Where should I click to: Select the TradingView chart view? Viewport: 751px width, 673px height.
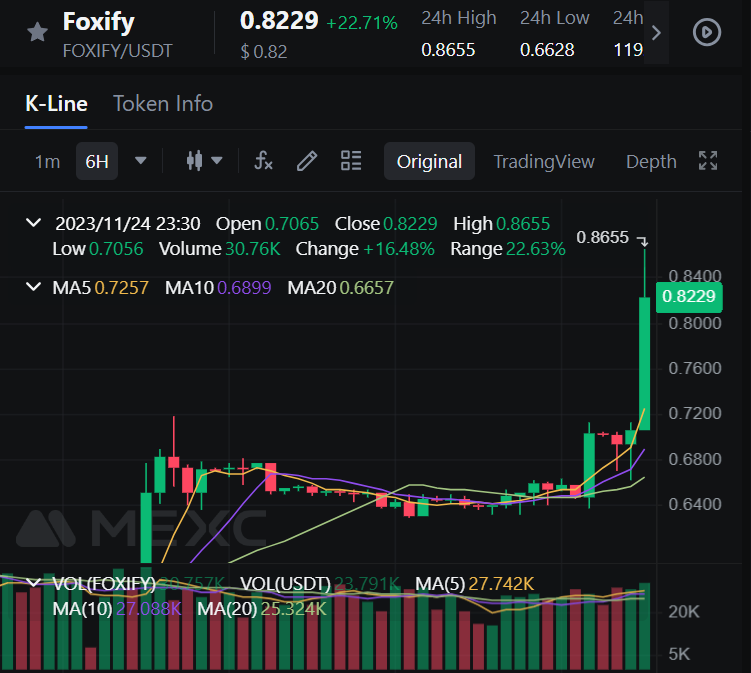[544, 161]
